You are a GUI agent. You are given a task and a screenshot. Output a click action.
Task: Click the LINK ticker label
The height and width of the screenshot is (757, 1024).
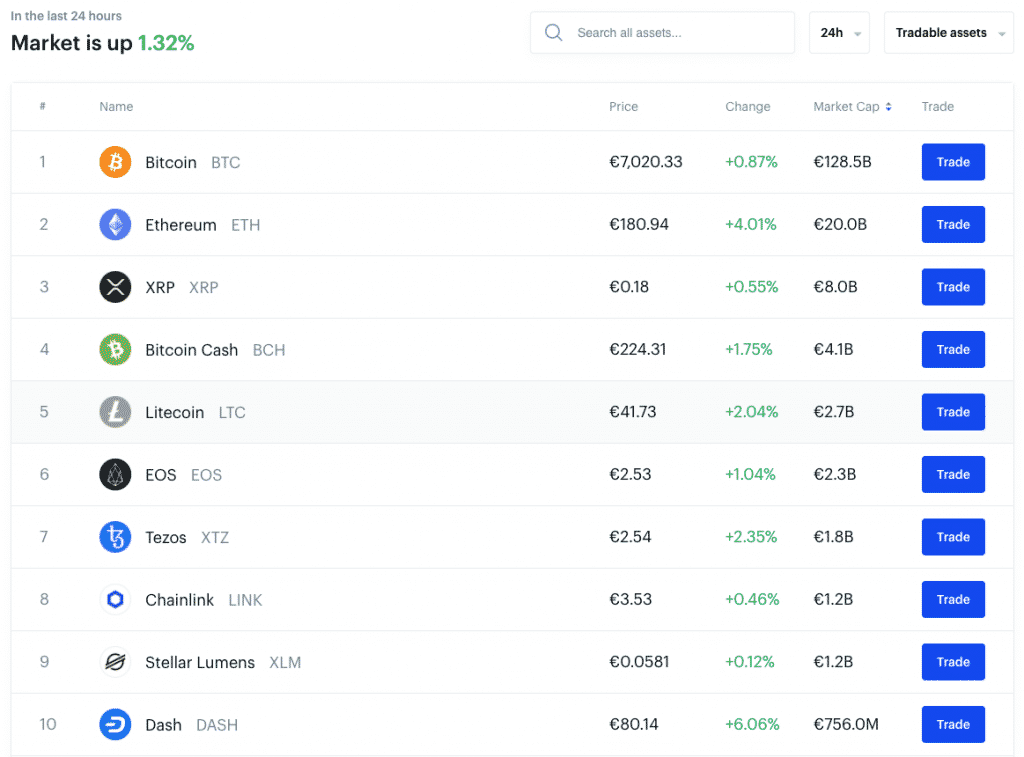click(x=245, y=600)
